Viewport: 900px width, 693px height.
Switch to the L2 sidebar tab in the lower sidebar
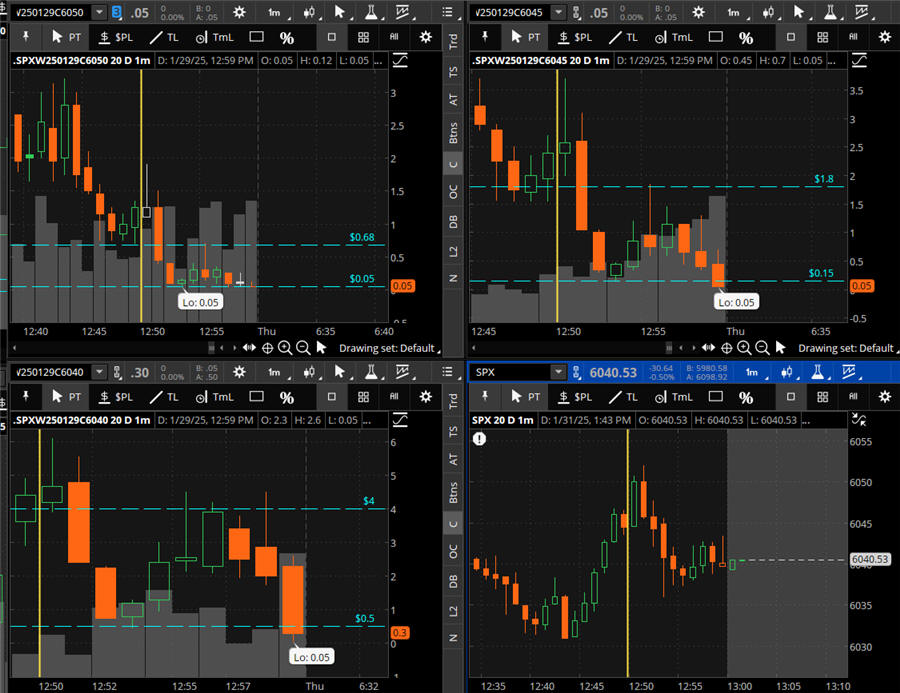coord(454,609)
